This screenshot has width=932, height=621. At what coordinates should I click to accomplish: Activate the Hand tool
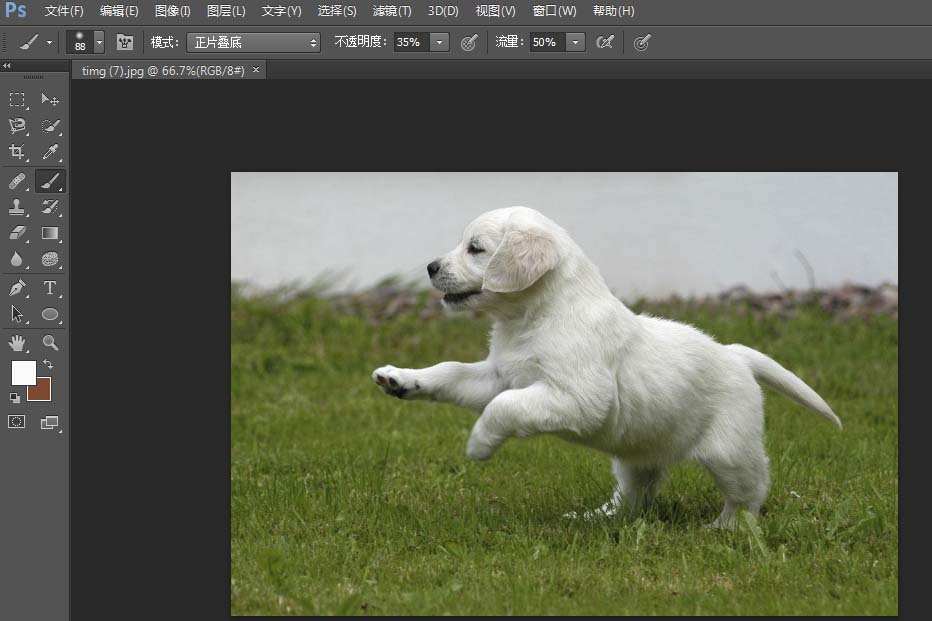click(16, 342)
